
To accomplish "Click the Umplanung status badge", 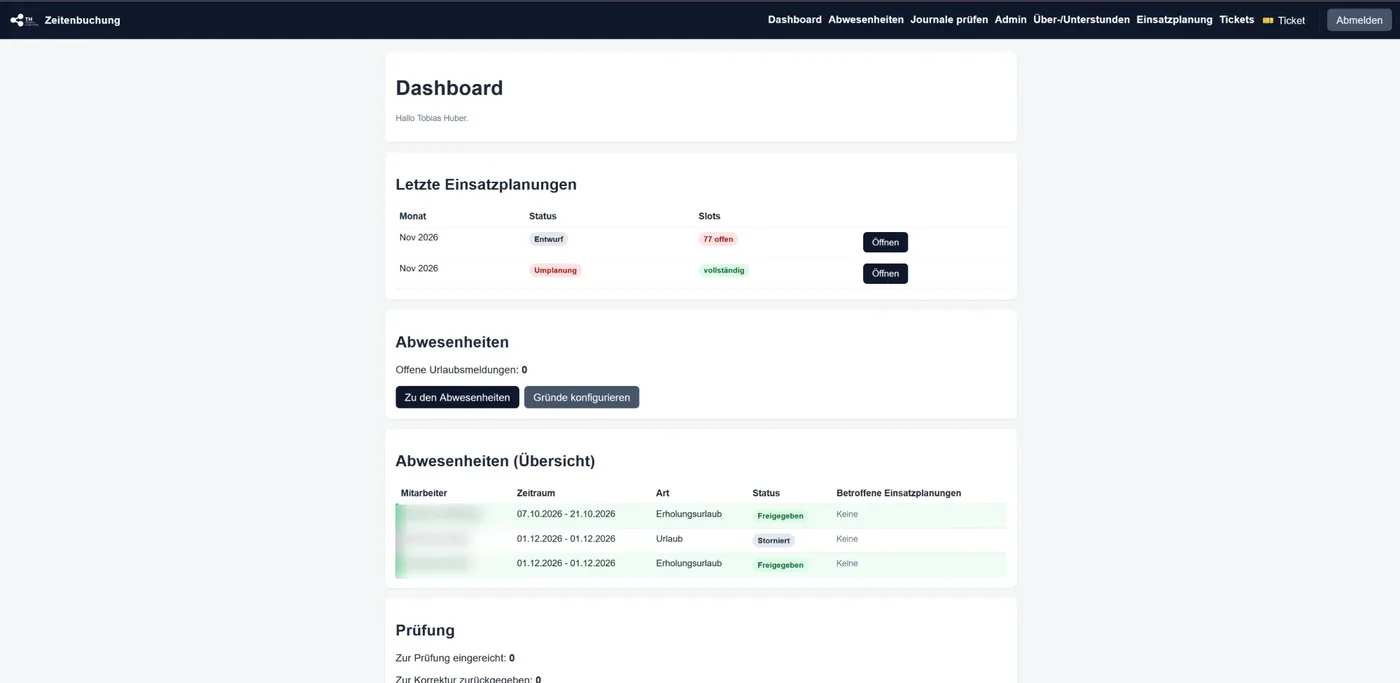I will click(555, 270).
